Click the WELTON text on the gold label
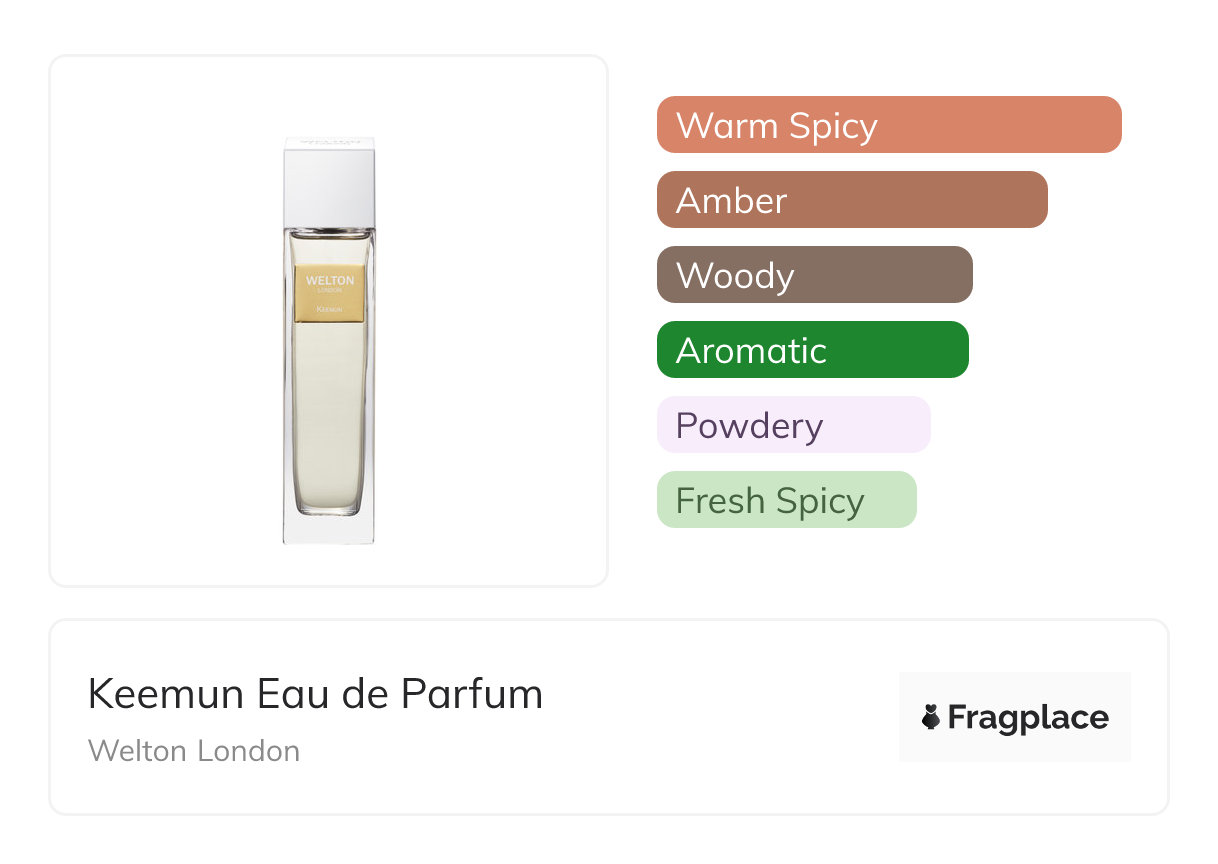 click(329, 281)
